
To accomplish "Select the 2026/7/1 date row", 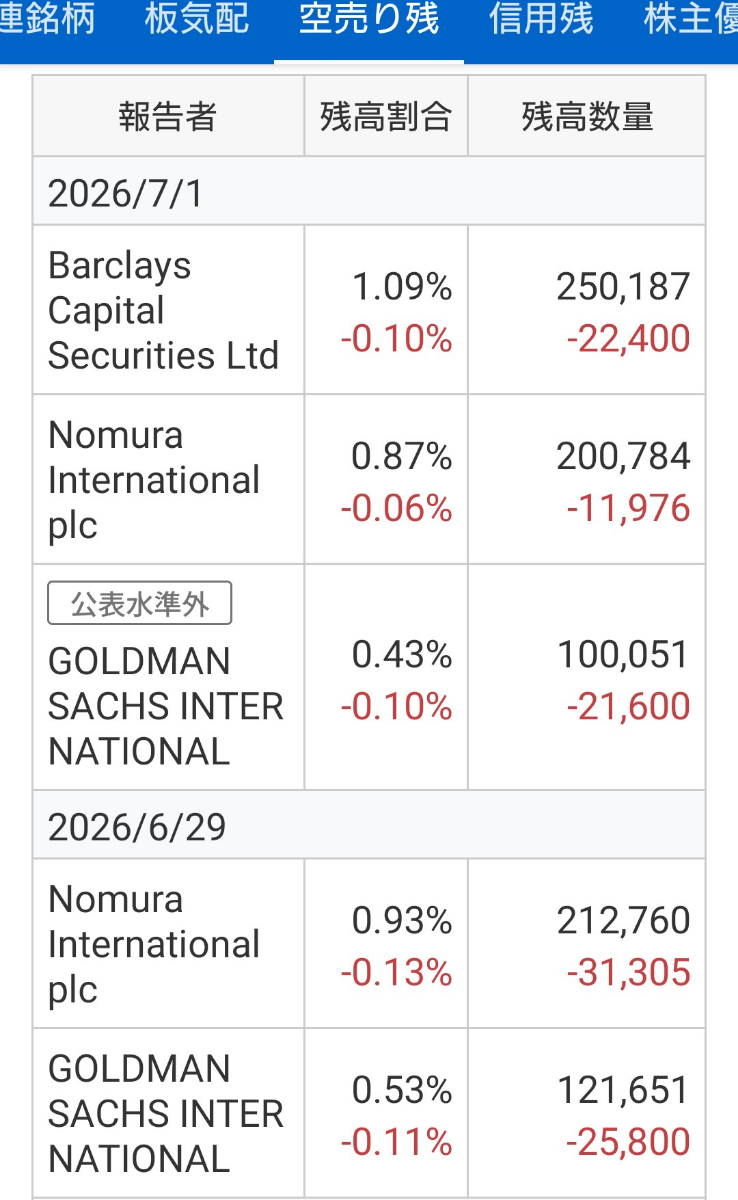I will [x=369, y=192].
